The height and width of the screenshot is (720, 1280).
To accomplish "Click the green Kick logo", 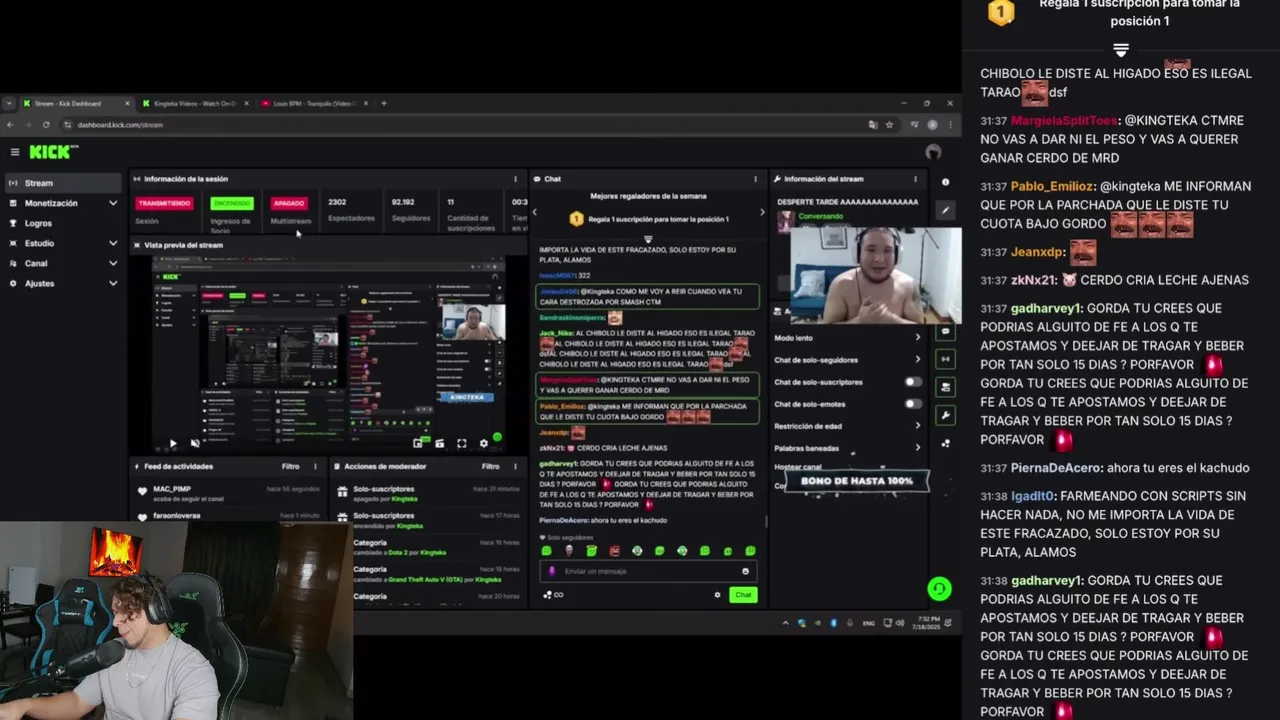I will [51, 152].
